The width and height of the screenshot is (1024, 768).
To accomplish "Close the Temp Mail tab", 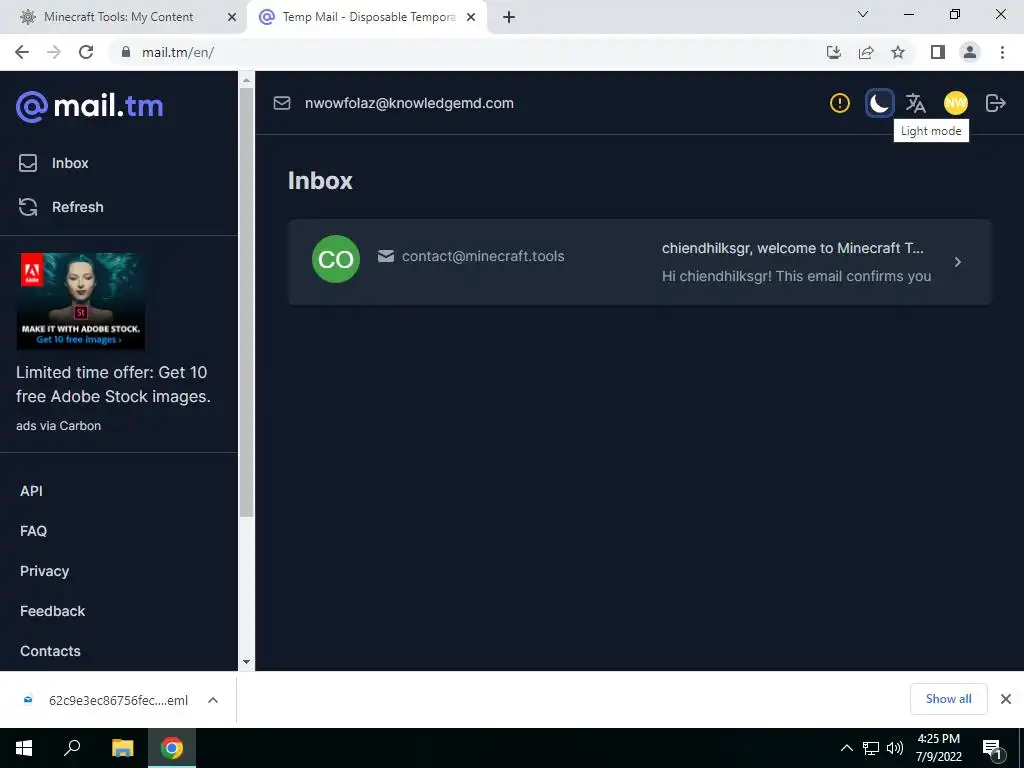I will [471, 18].
